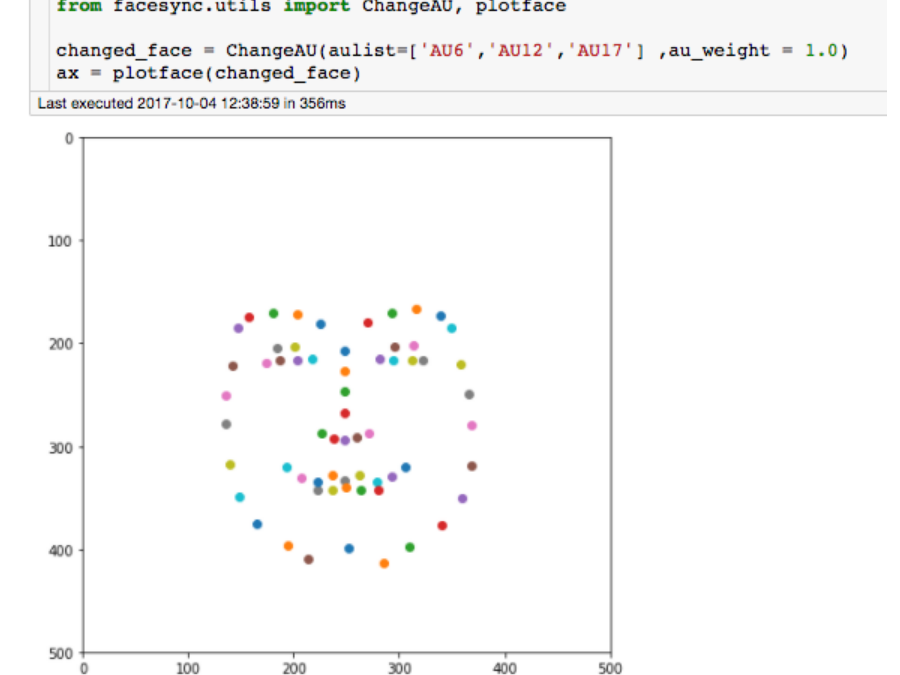Place cursor on the ax = plotface(changed_face) line

coord(208,73)
